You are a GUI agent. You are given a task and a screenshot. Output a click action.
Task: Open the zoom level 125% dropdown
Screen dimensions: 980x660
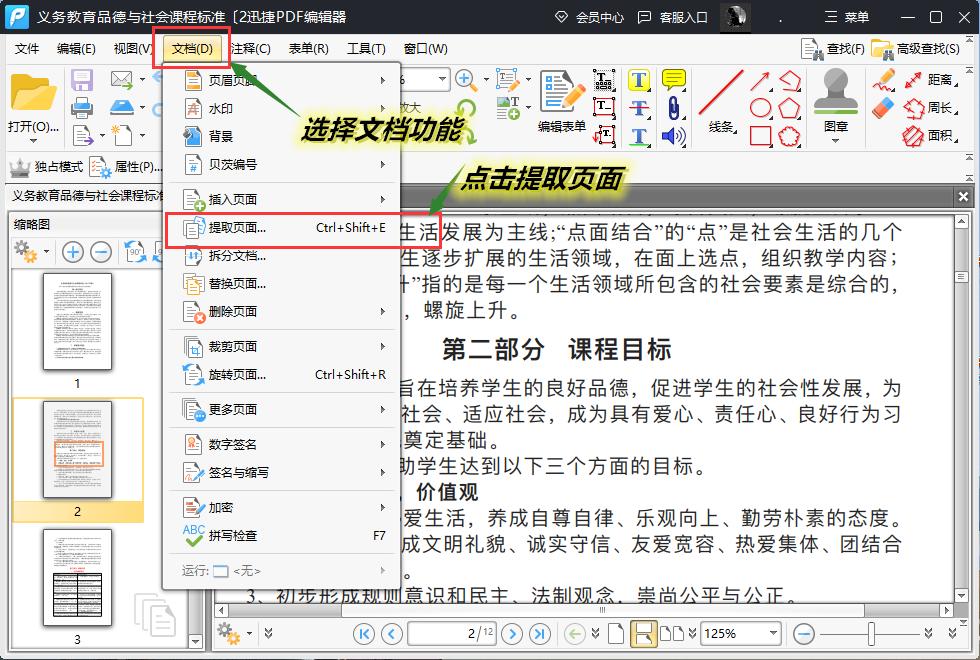pos(773,632)
